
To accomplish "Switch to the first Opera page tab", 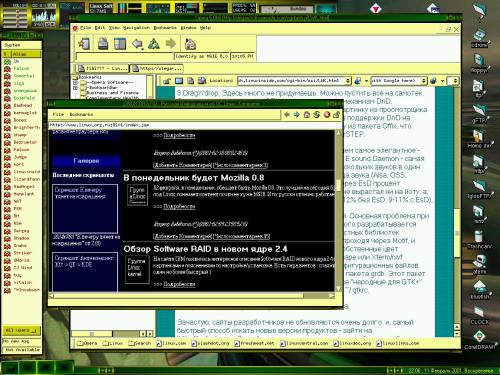I will coord(103,69).
